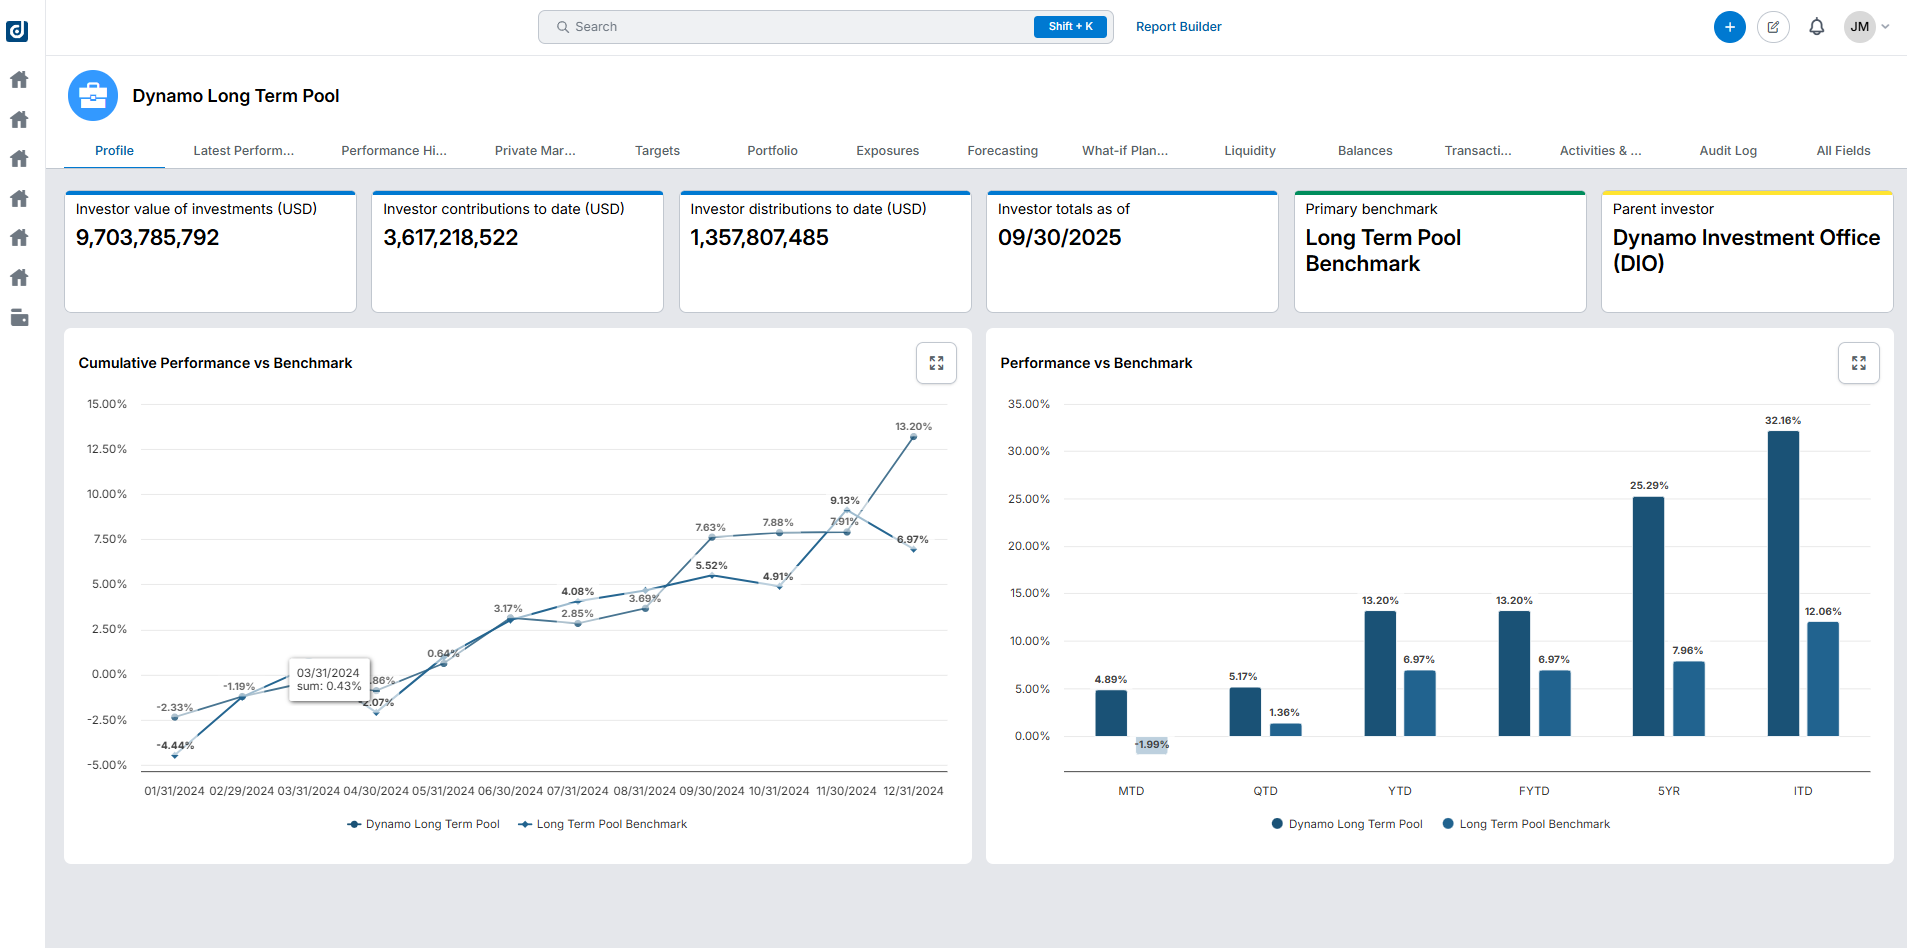Toggle Dynamo Long Term Pool line series legend

click(x=423, y=824)
